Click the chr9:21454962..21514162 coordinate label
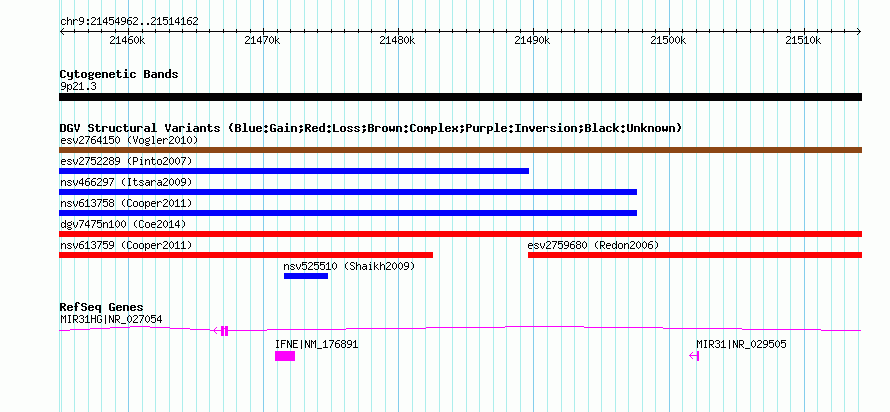The width and height of the screenshot is (890, 412). 129,22
